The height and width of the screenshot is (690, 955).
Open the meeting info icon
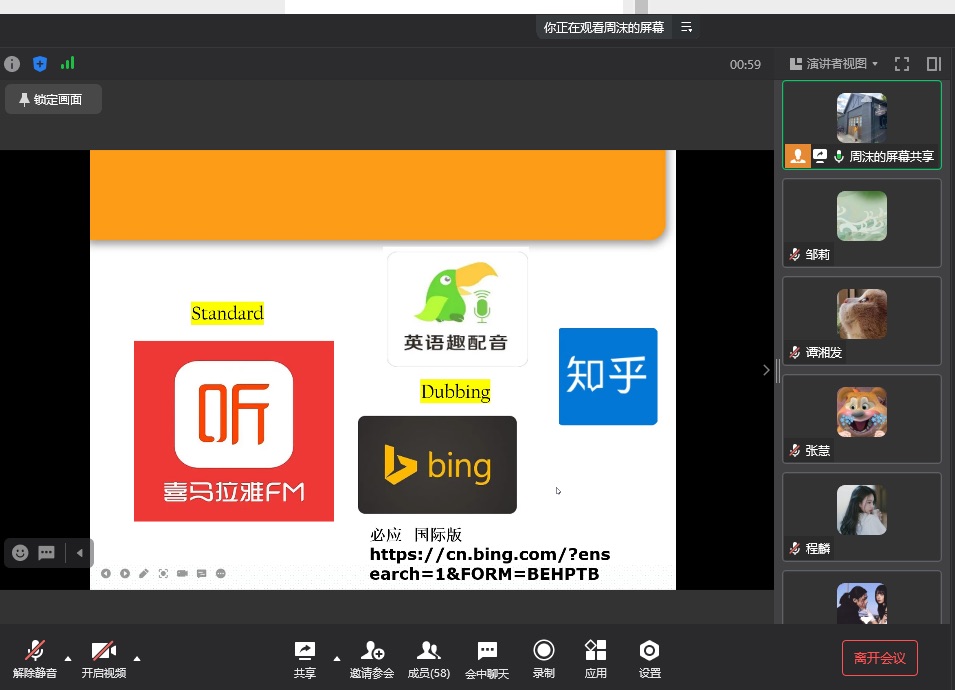(12, 64)
